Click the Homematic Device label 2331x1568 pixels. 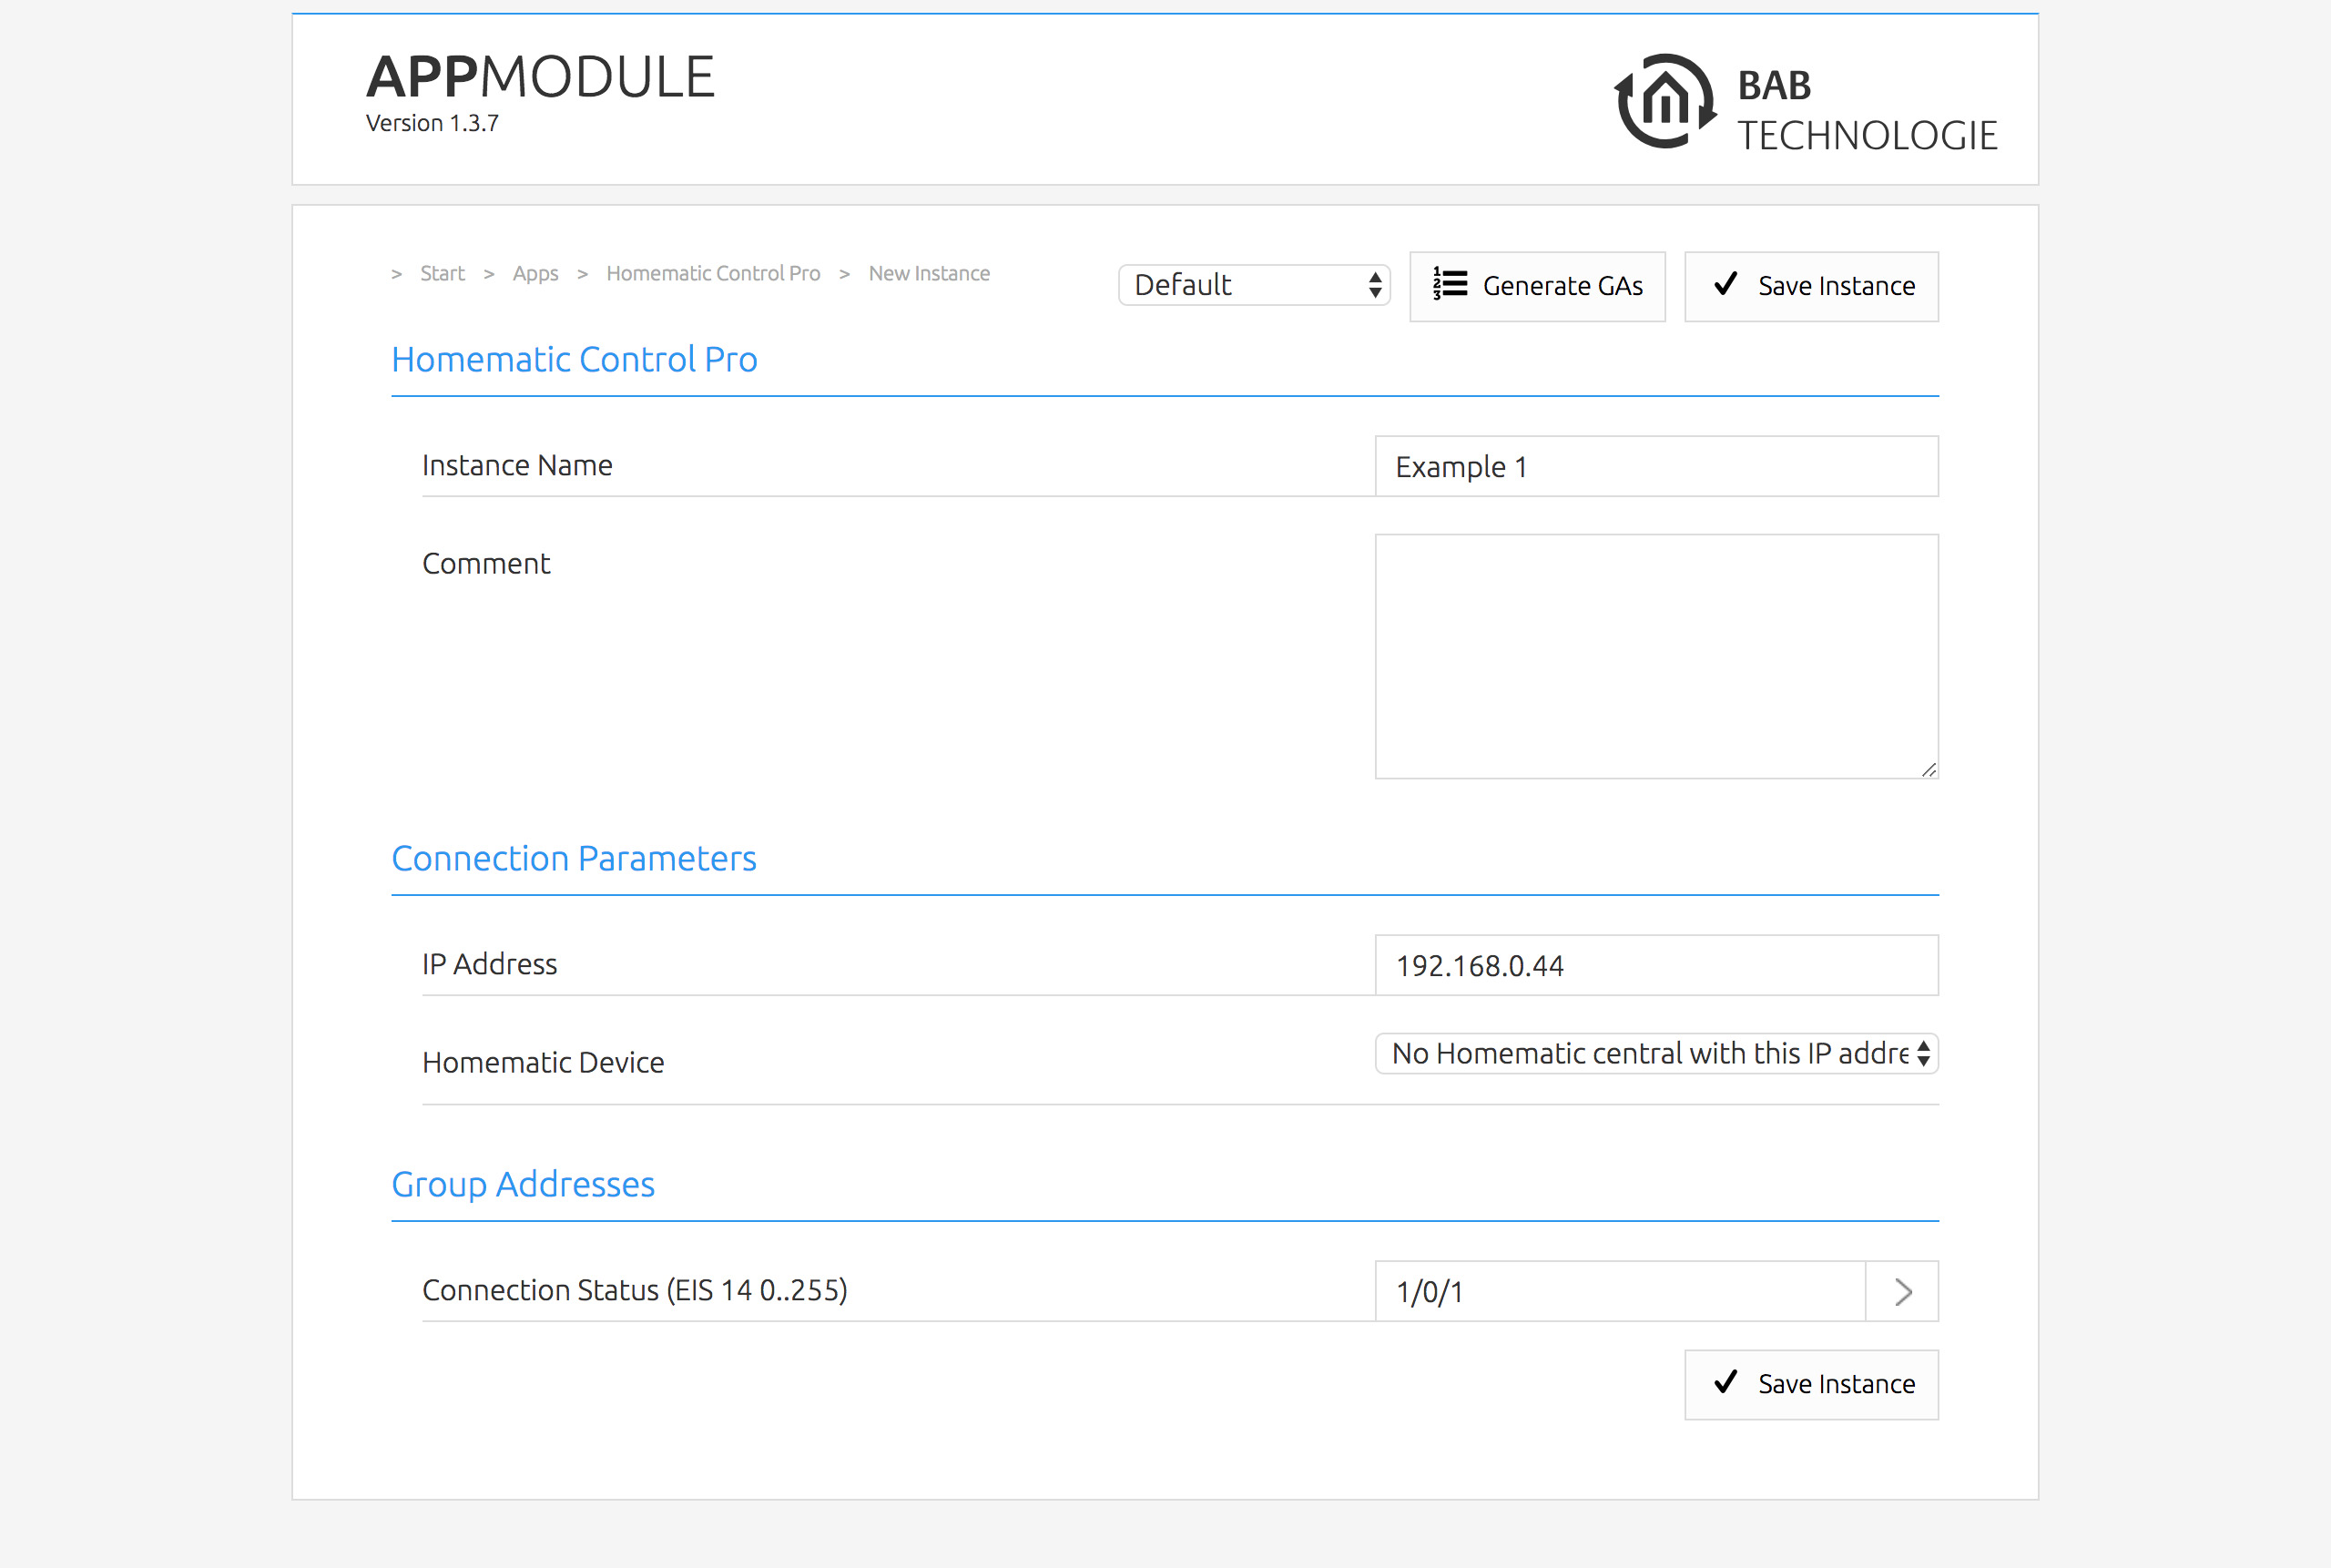click(x=543, y=1062)
